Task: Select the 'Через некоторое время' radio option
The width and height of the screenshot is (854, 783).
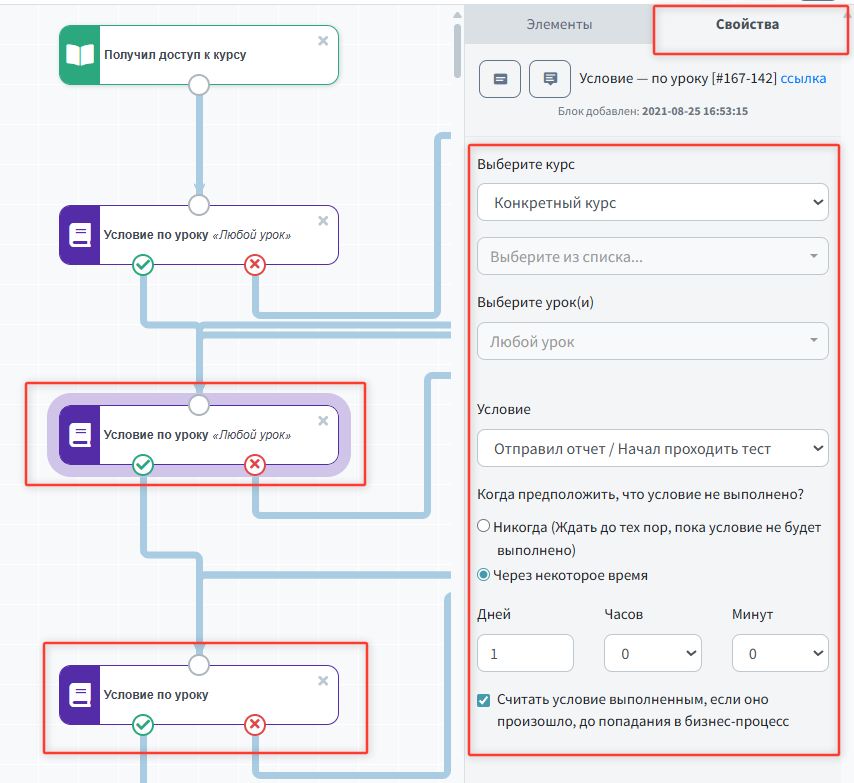Action: [484, 575]
